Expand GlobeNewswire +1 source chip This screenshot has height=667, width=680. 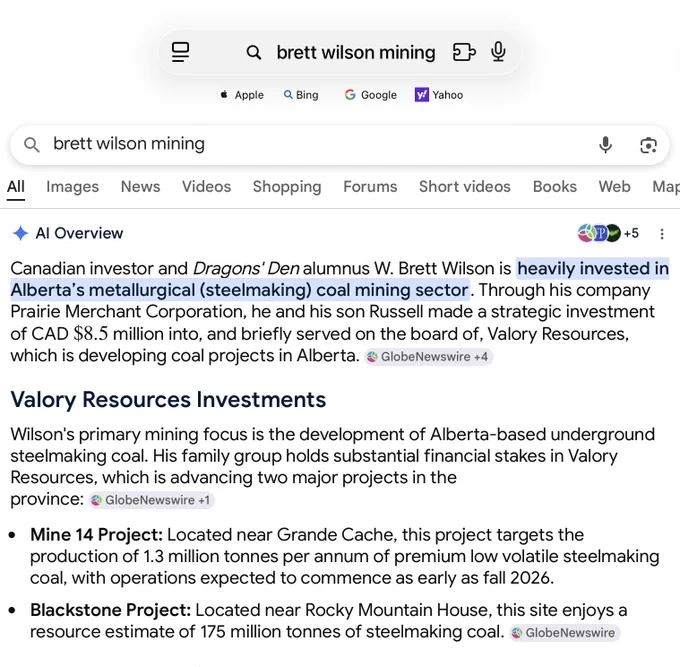pos(152,500)
